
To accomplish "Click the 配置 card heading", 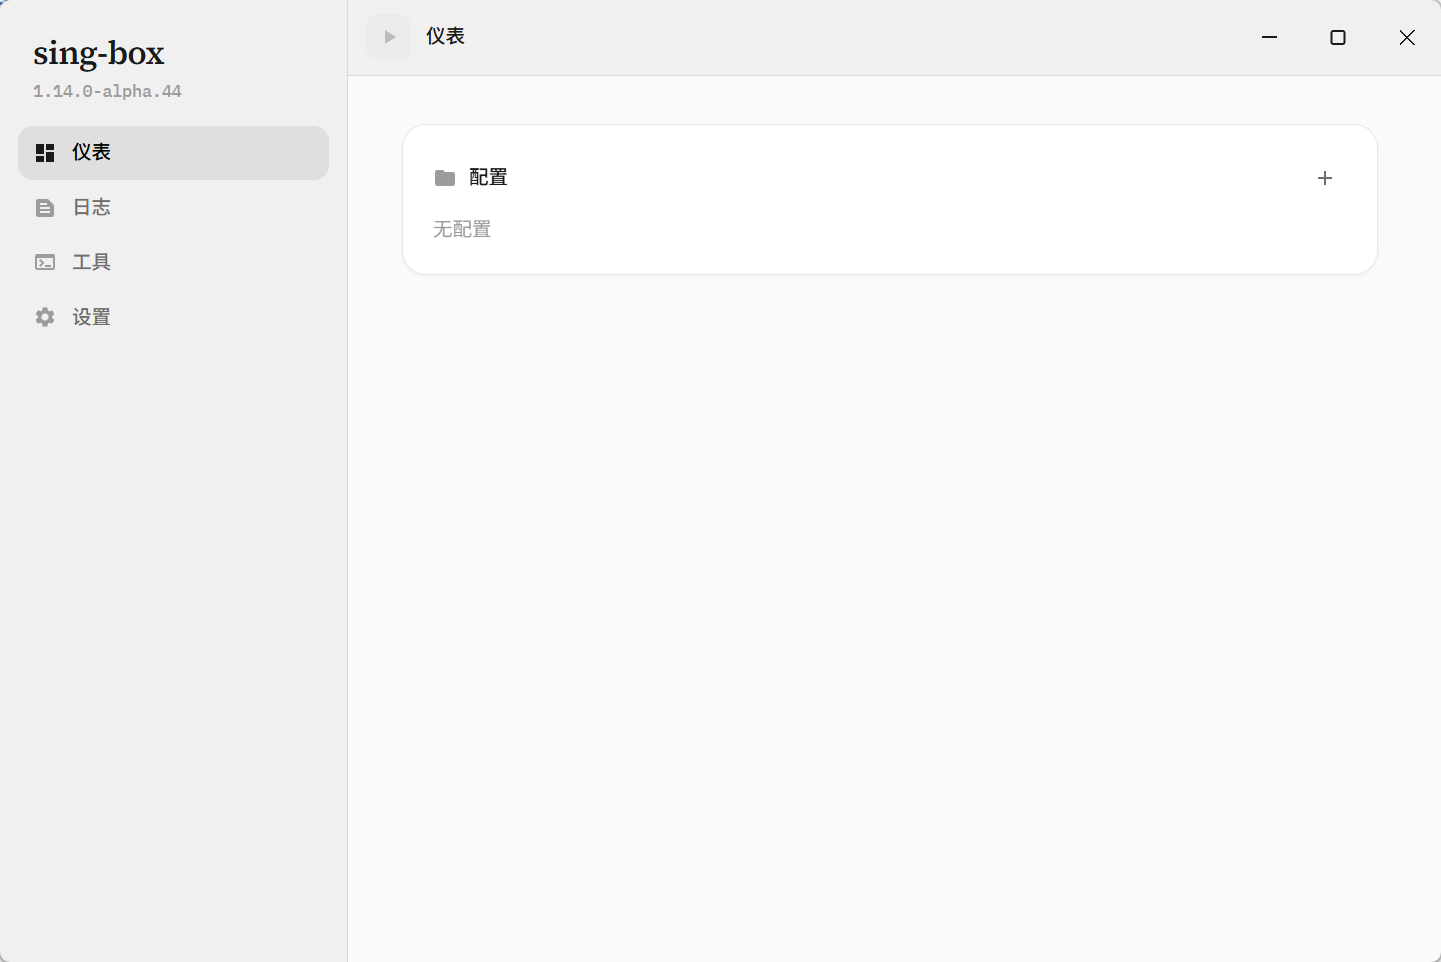I will tap(488, 178).
